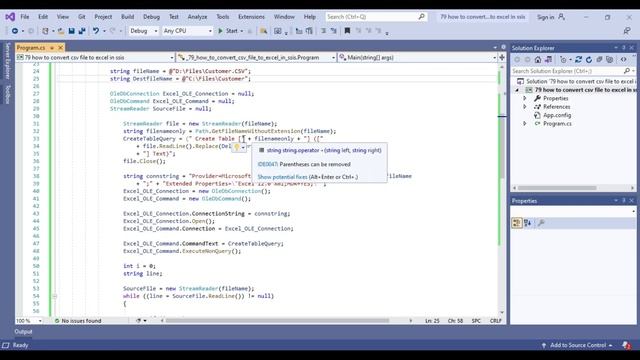This screenshot has height=360, width=640.
Task: Click Sync with Active Document icon
Action: click(578, 60)
